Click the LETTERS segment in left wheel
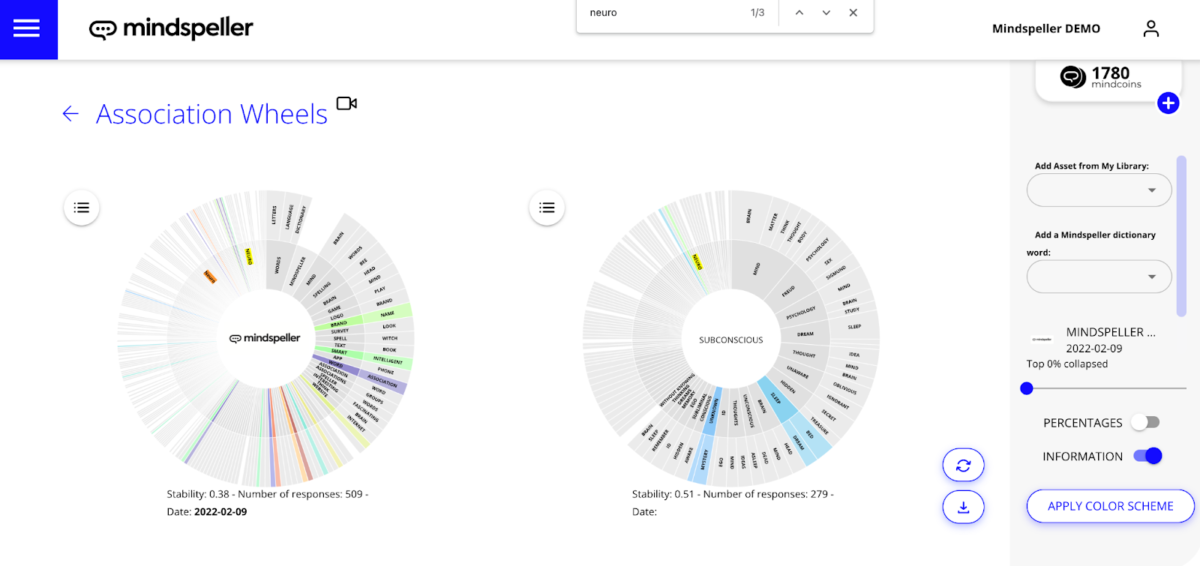 coord(275,216)
